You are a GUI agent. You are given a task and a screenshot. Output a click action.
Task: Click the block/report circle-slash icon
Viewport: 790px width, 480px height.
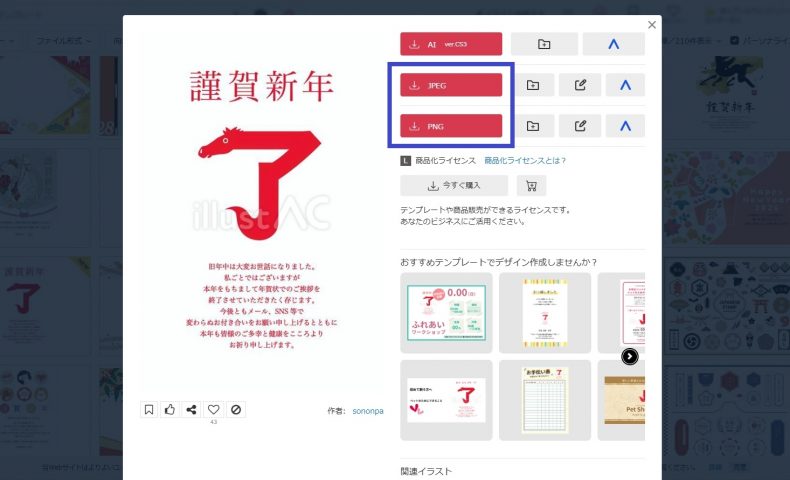[235, 409]
